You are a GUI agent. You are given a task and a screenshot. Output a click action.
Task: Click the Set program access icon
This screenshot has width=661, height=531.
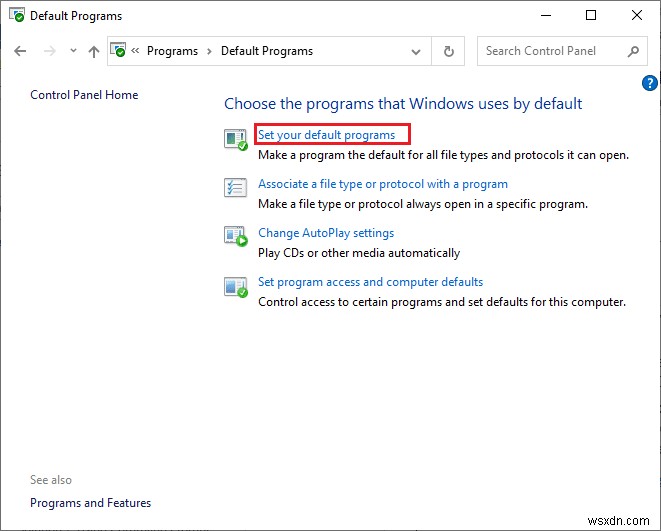click(236, 287)
